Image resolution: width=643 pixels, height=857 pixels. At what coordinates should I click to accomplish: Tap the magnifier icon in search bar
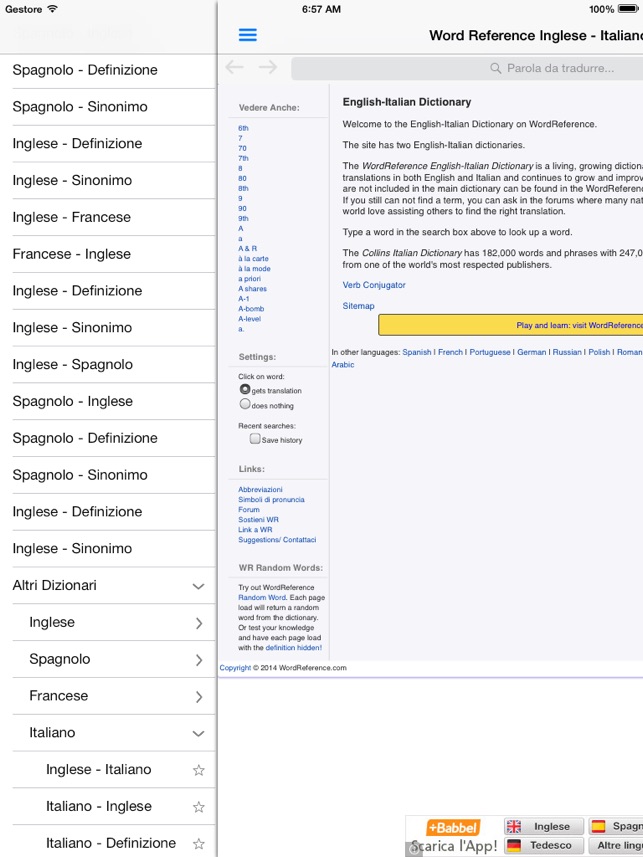coord(495,68)
